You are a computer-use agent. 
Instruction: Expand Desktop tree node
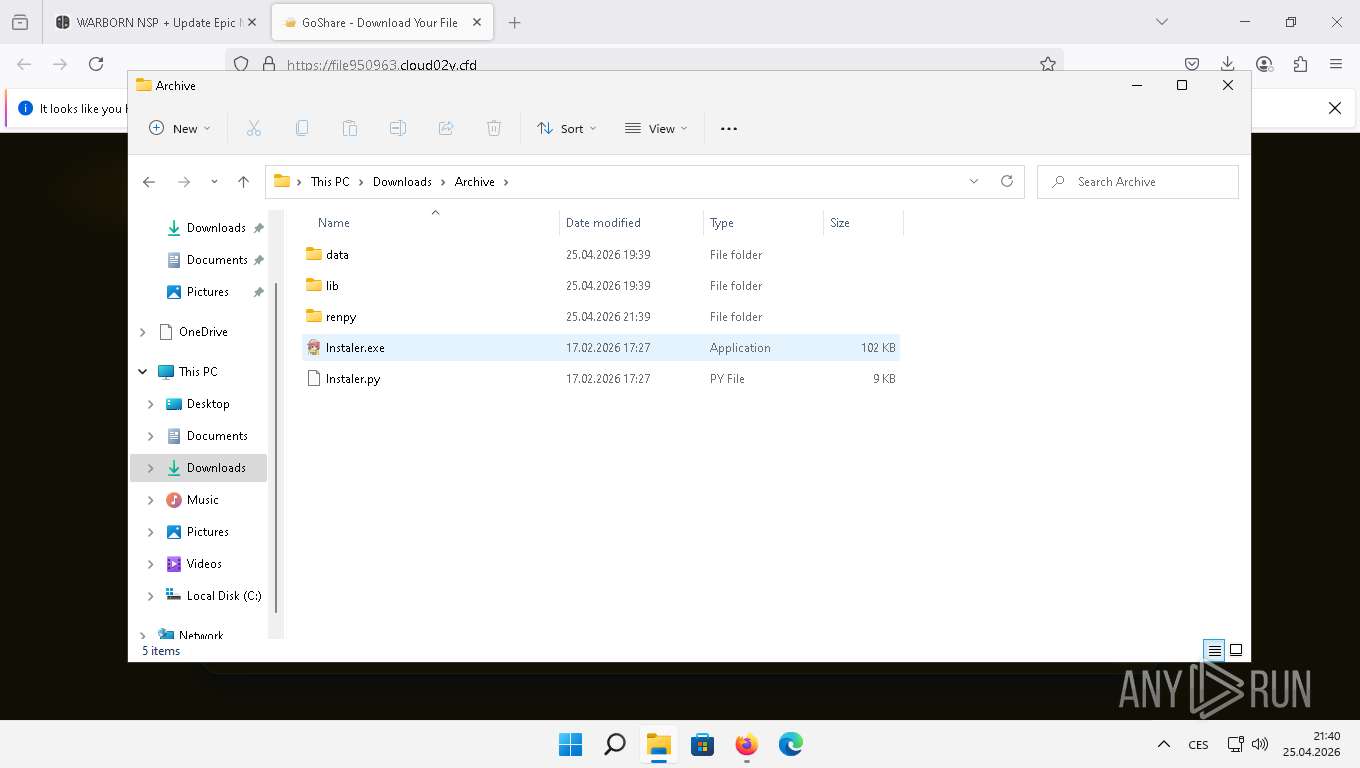[151, 404]
